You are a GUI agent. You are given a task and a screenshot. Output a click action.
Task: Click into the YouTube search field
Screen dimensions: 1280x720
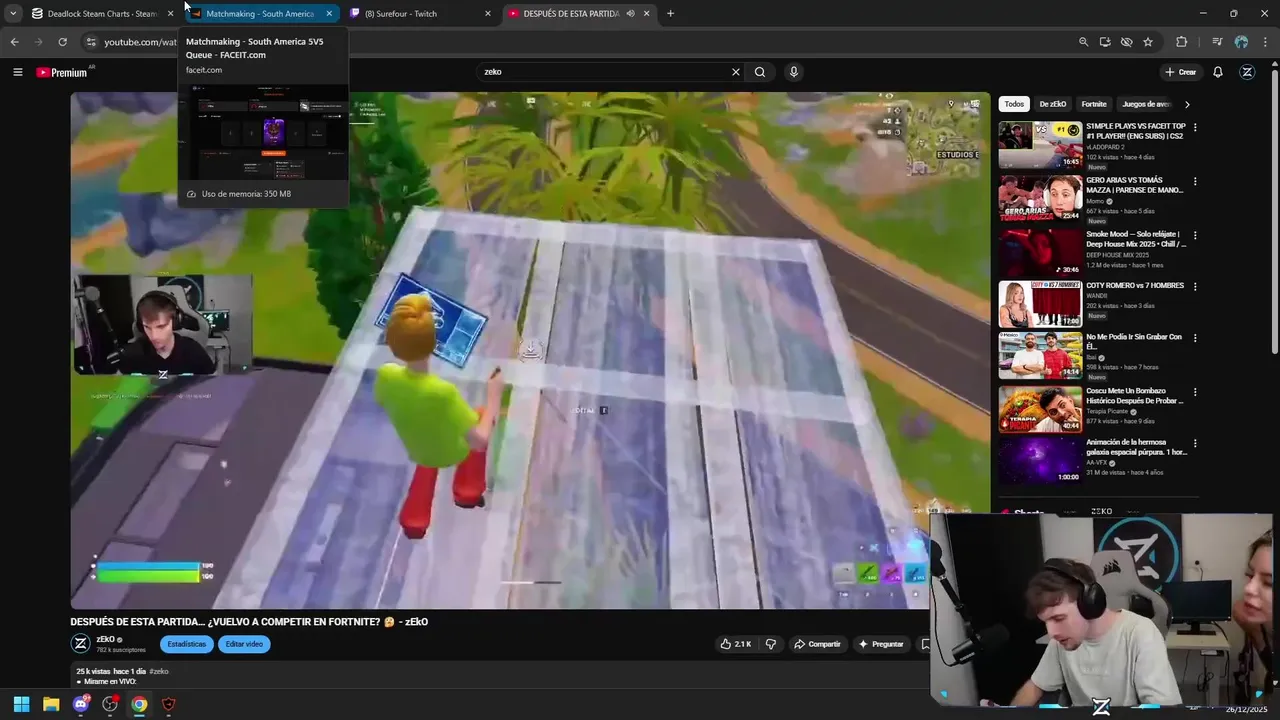[x=605, y=72]
